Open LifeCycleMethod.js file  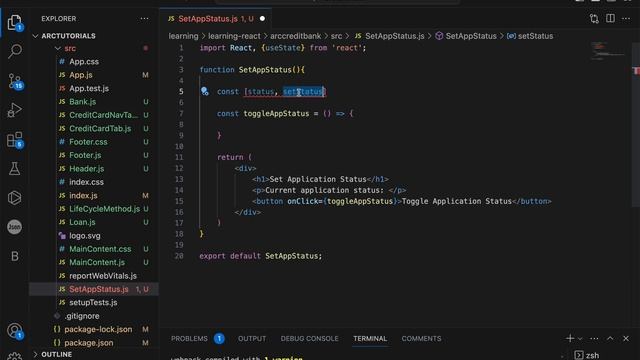[104, 209]
